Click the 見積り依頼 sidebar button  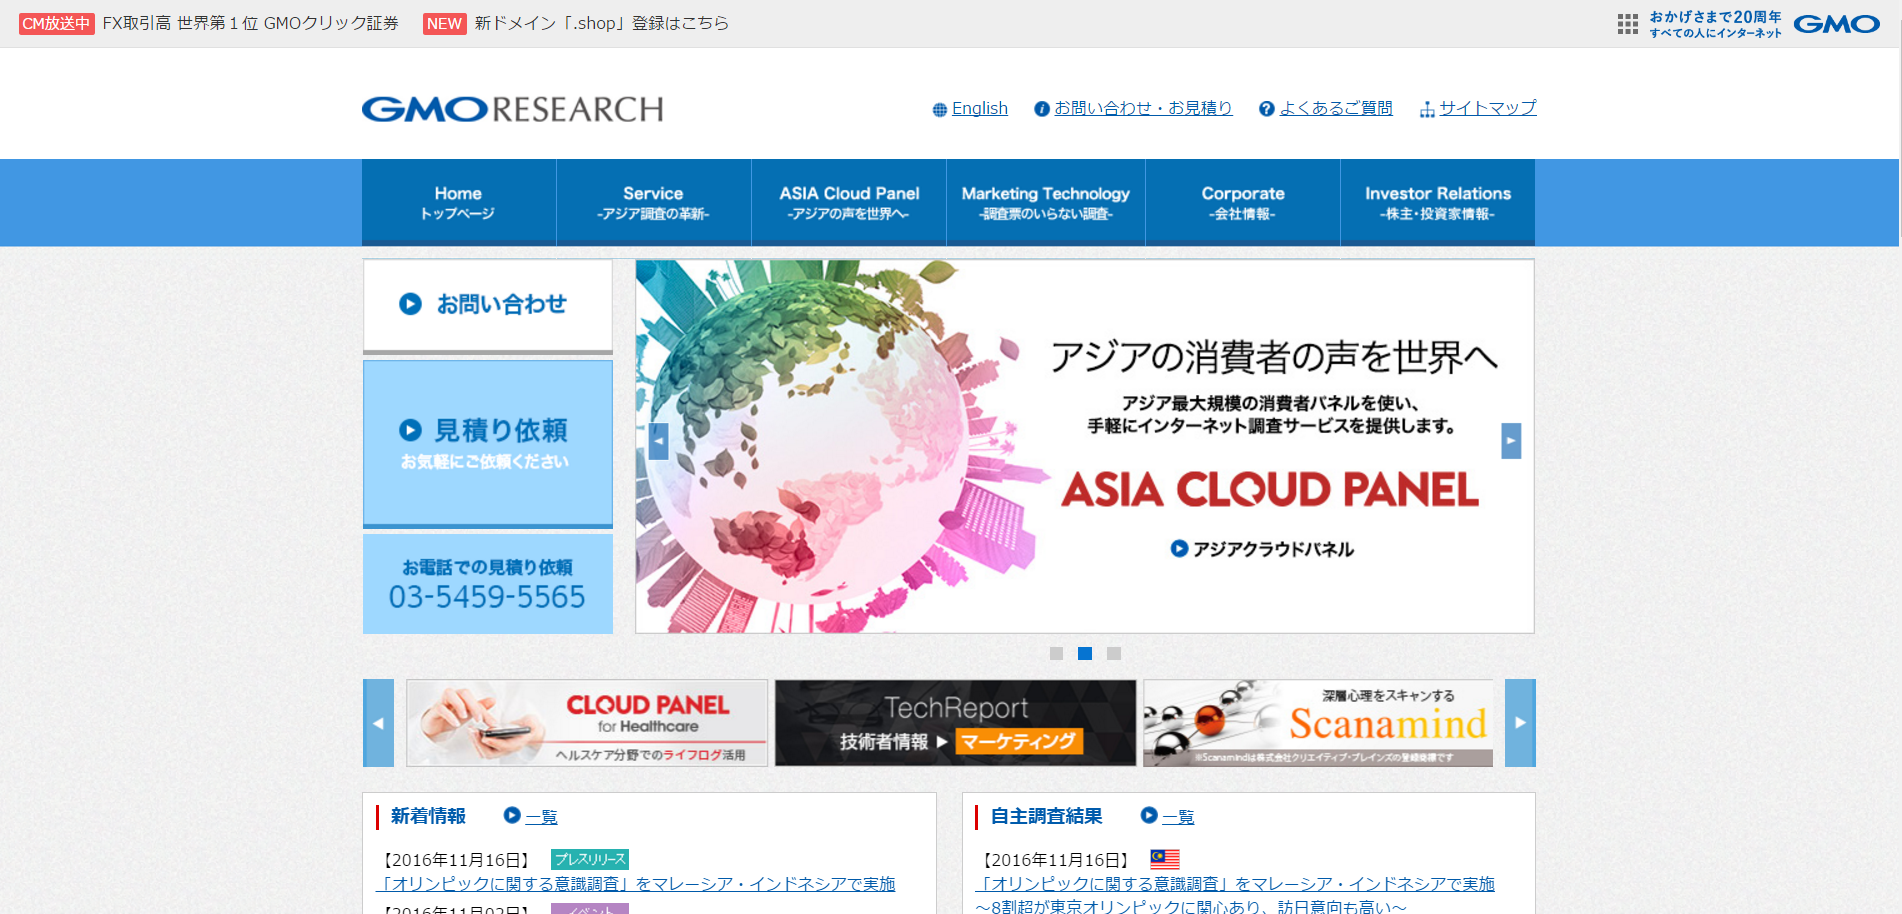(x=488, y=443)
